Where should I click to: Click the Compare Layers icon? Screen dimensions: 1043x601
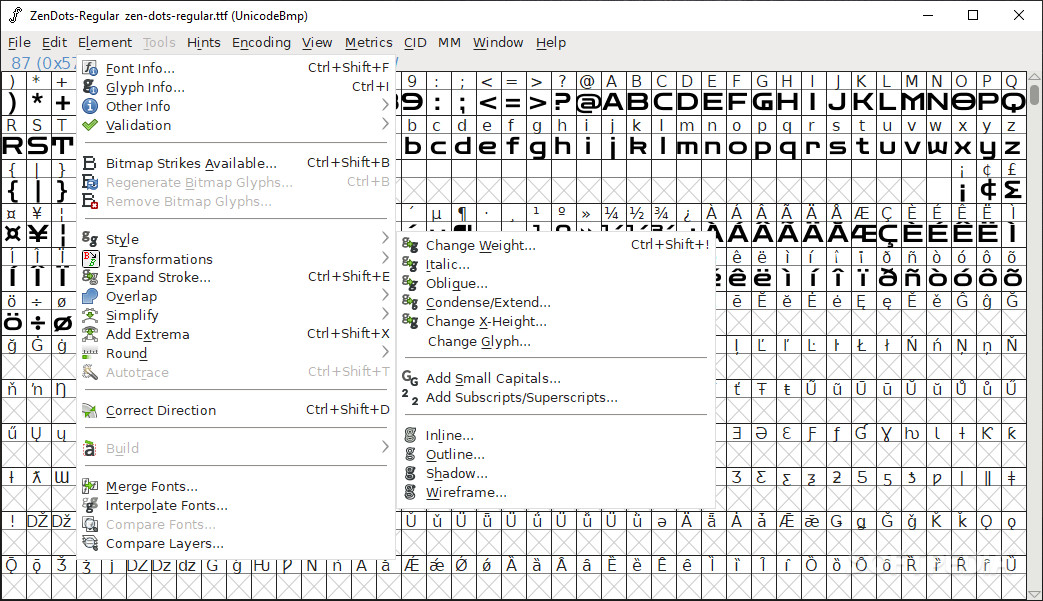pos(90,543)
